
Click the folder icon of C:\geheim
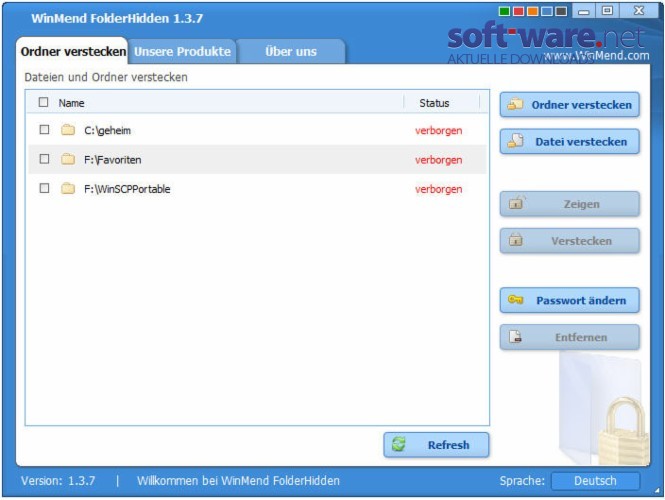(x=68, y=129)
